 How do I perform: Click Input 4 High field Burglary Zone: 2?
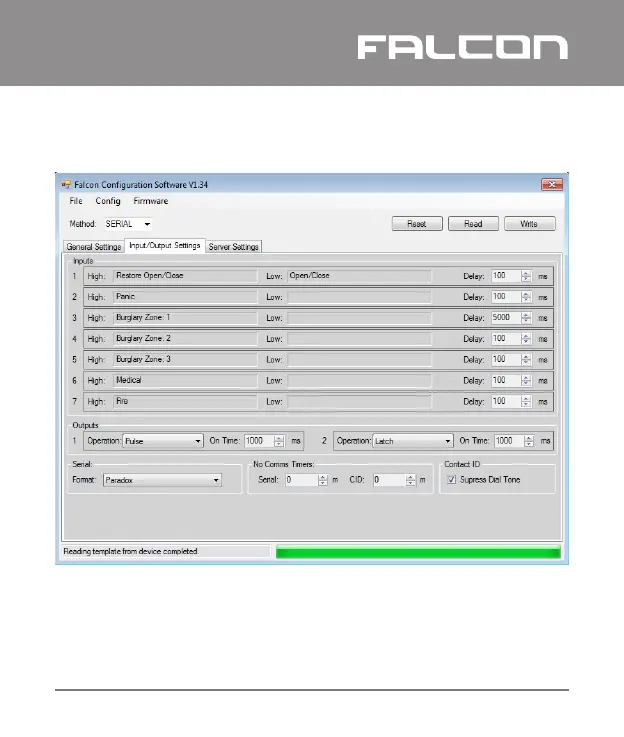point(185,339)
